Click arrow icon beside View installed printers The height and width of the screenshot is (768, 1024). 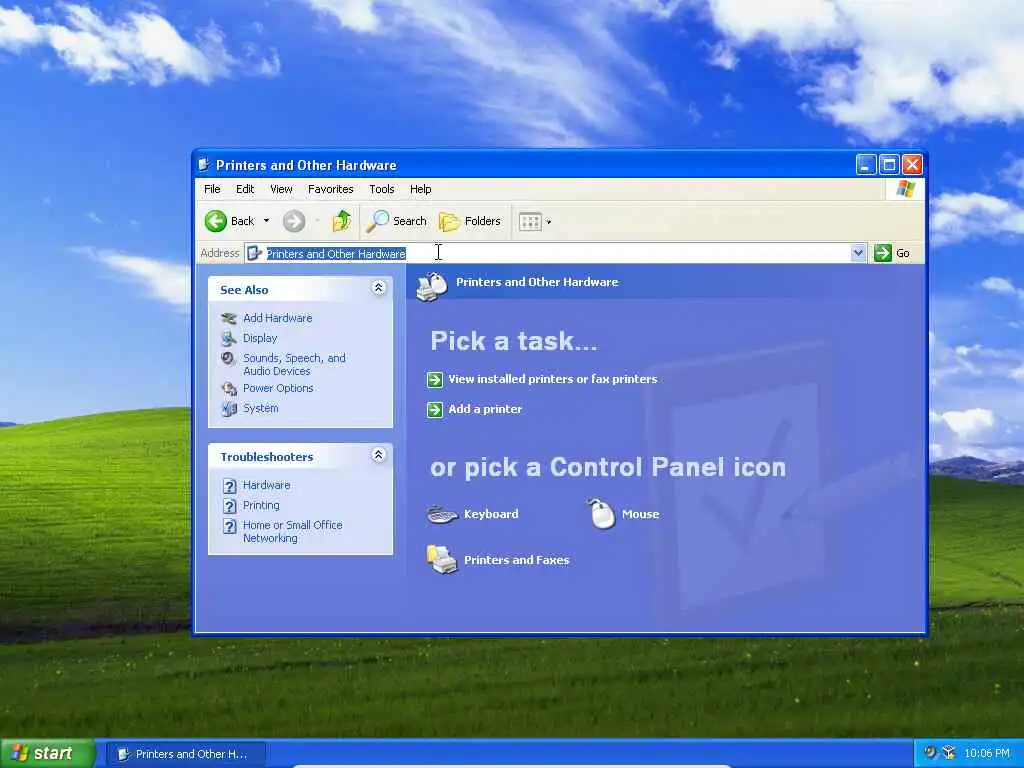pyautogui.click(x=435, y=379)
